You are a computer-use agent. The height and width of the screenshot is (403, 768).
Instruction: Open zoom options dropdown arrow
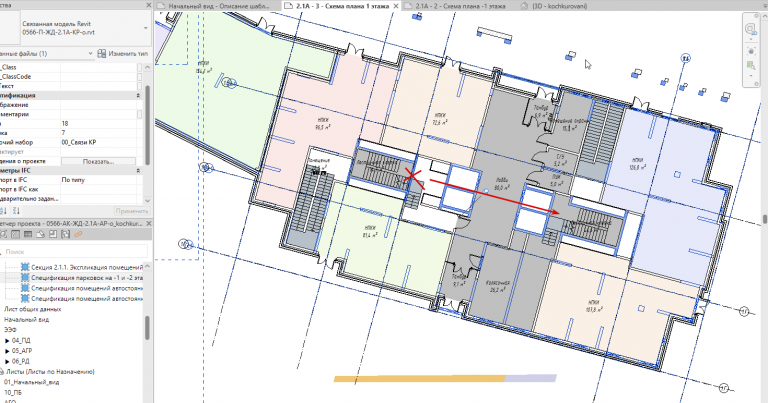pos(751,76)
